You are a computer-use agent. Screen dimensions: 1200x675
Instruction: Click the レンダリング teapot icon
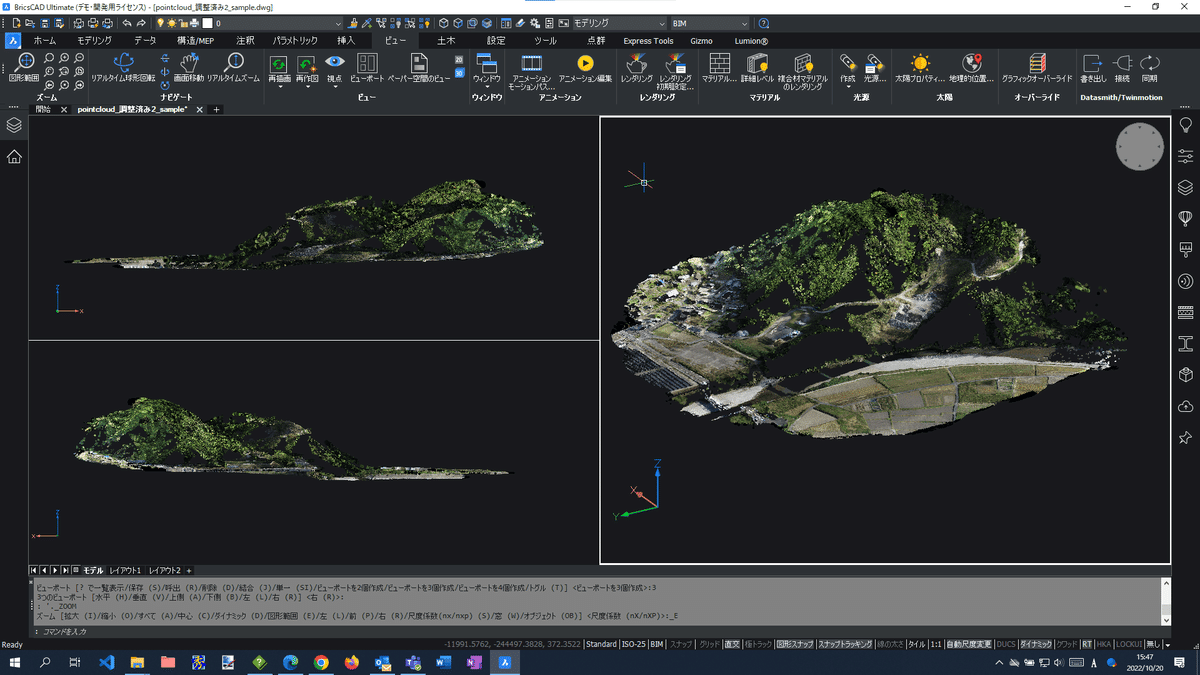click(636, 66)
